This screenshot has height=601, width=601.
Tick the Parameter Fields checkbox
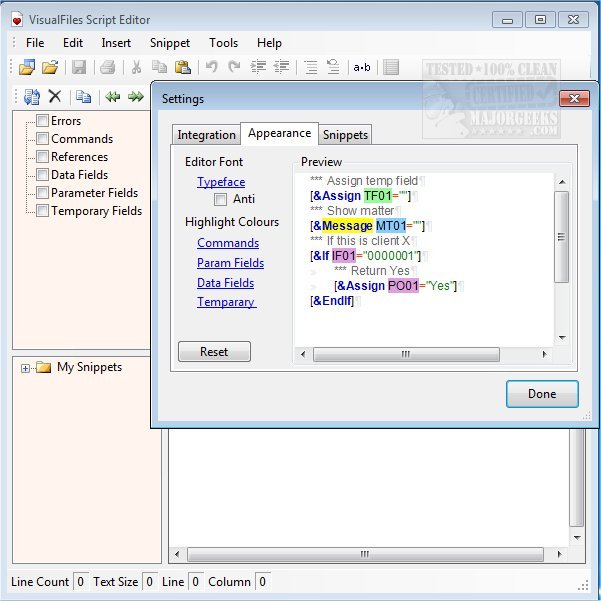pos(42,192)
